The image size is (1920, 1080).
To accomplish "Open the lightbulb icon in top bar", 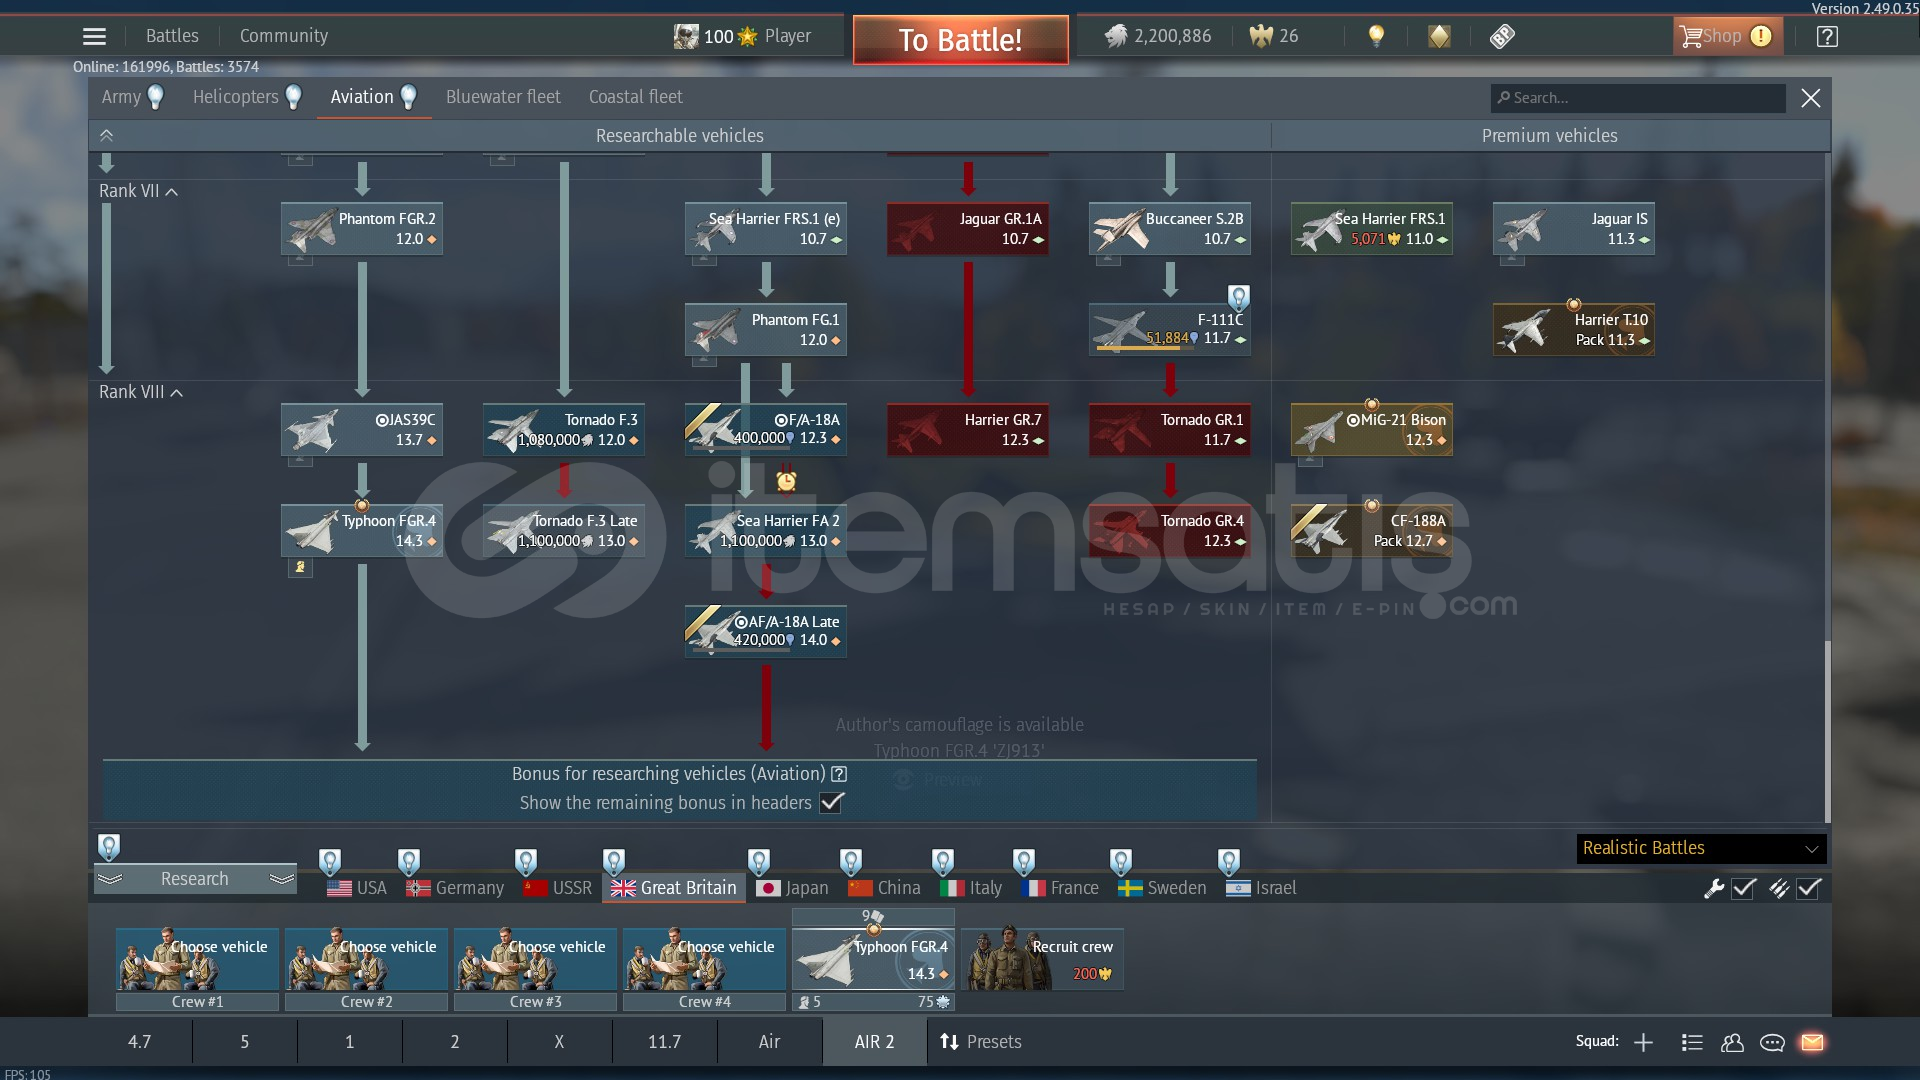I will coord(1376,37).
